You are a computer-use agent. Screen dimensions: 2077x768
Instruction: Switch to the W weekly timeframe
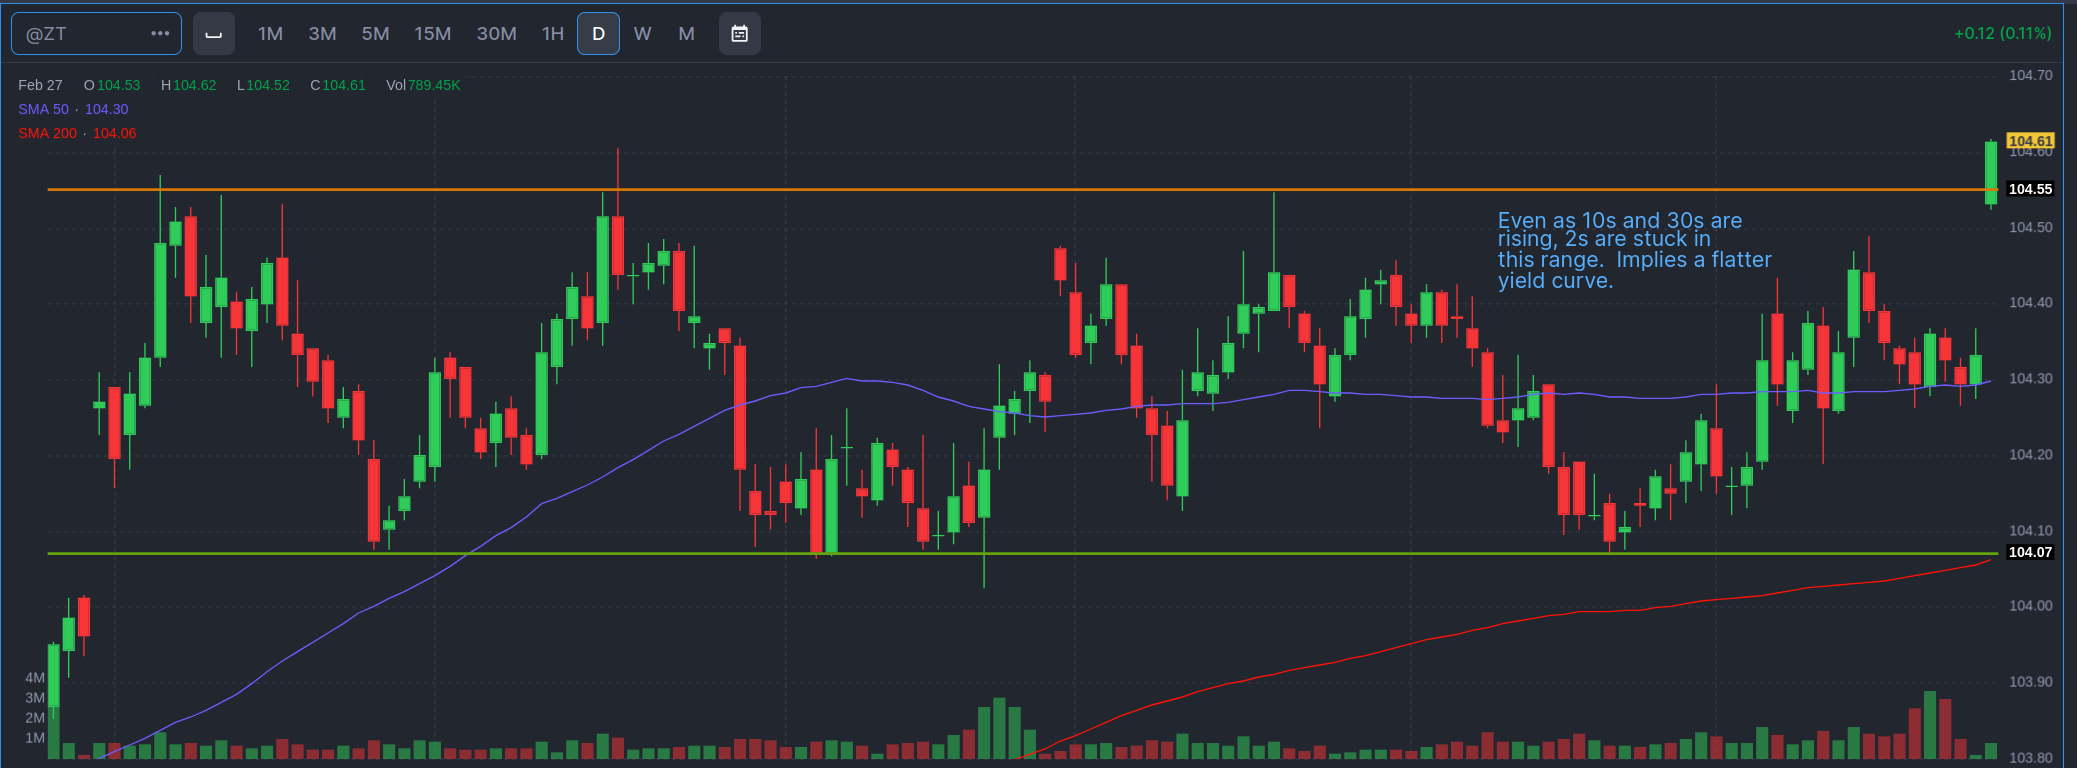point(642,34)
